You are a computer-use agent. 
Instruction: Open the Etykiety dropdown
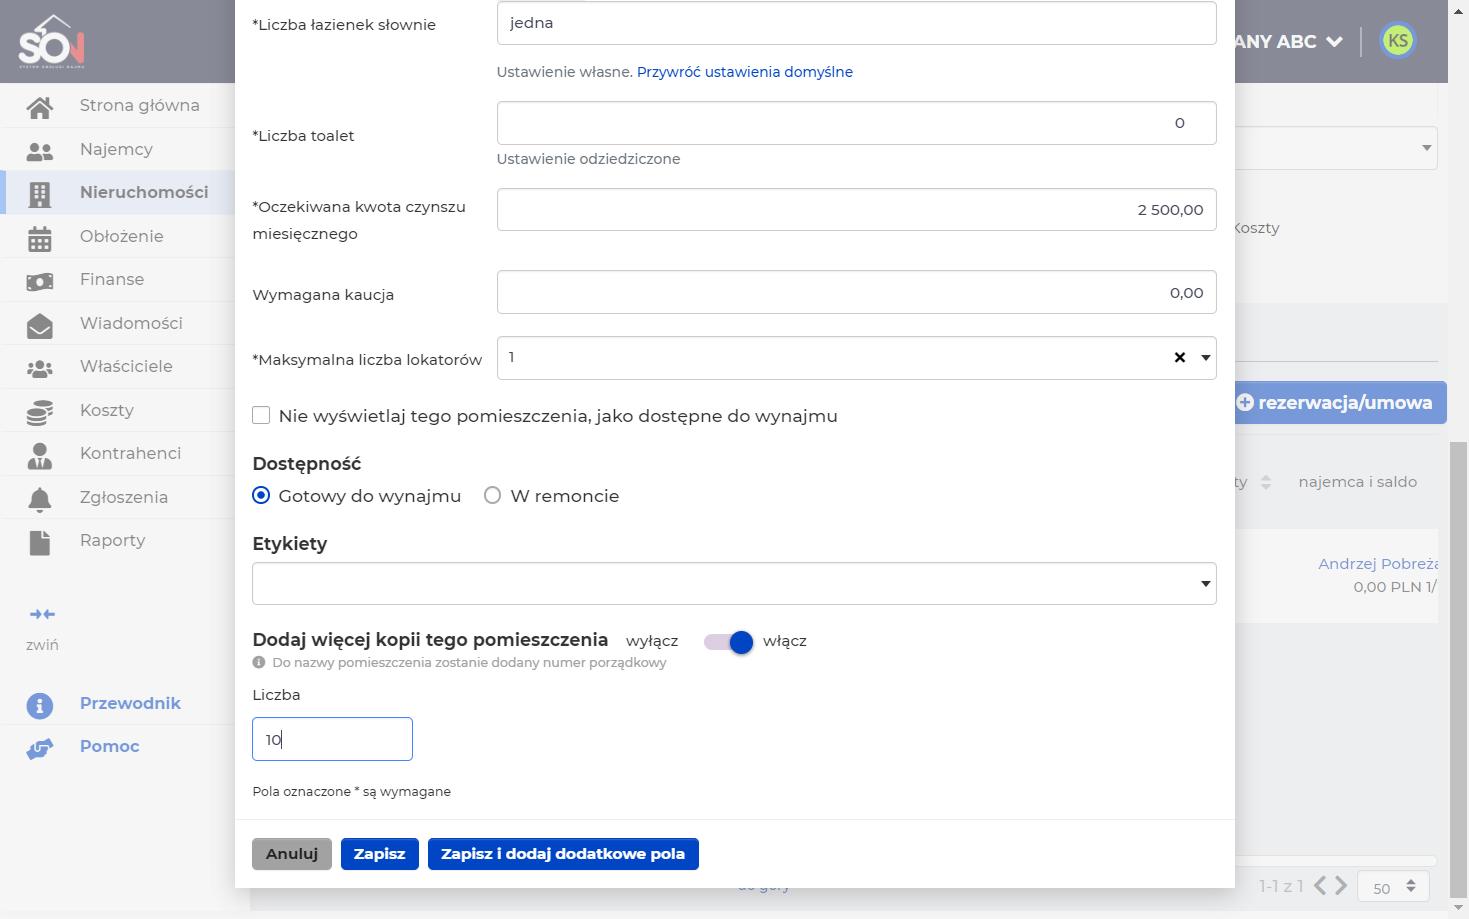pos(734,583)
